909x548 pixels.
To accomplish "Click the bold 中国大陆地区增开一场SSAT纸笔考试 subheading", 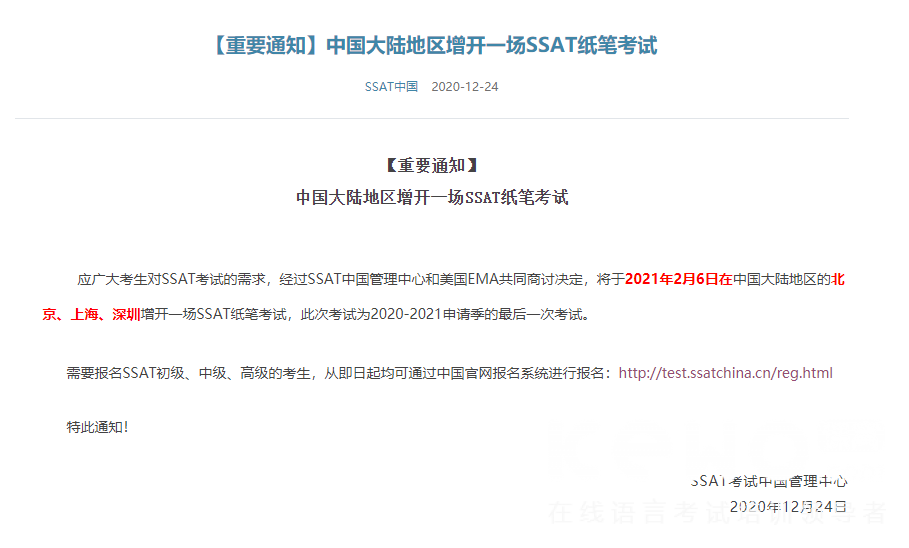I will coord(431,197).
